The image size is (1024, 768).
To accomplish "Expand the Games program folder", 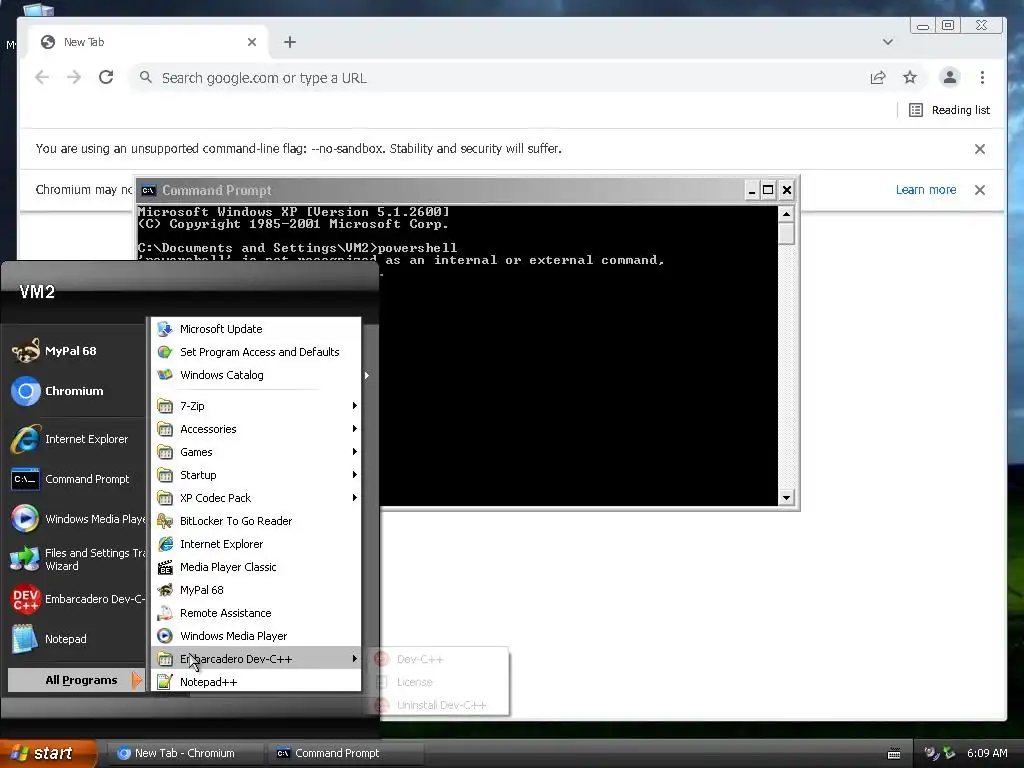I will [256, 452].
